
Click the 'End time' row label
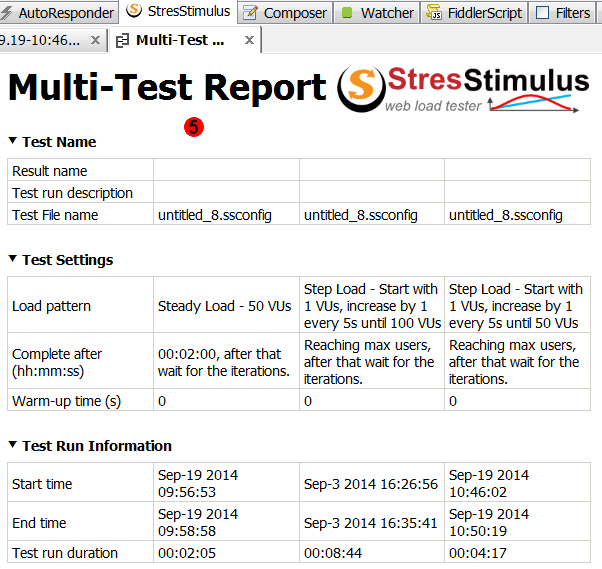[39, 523]
